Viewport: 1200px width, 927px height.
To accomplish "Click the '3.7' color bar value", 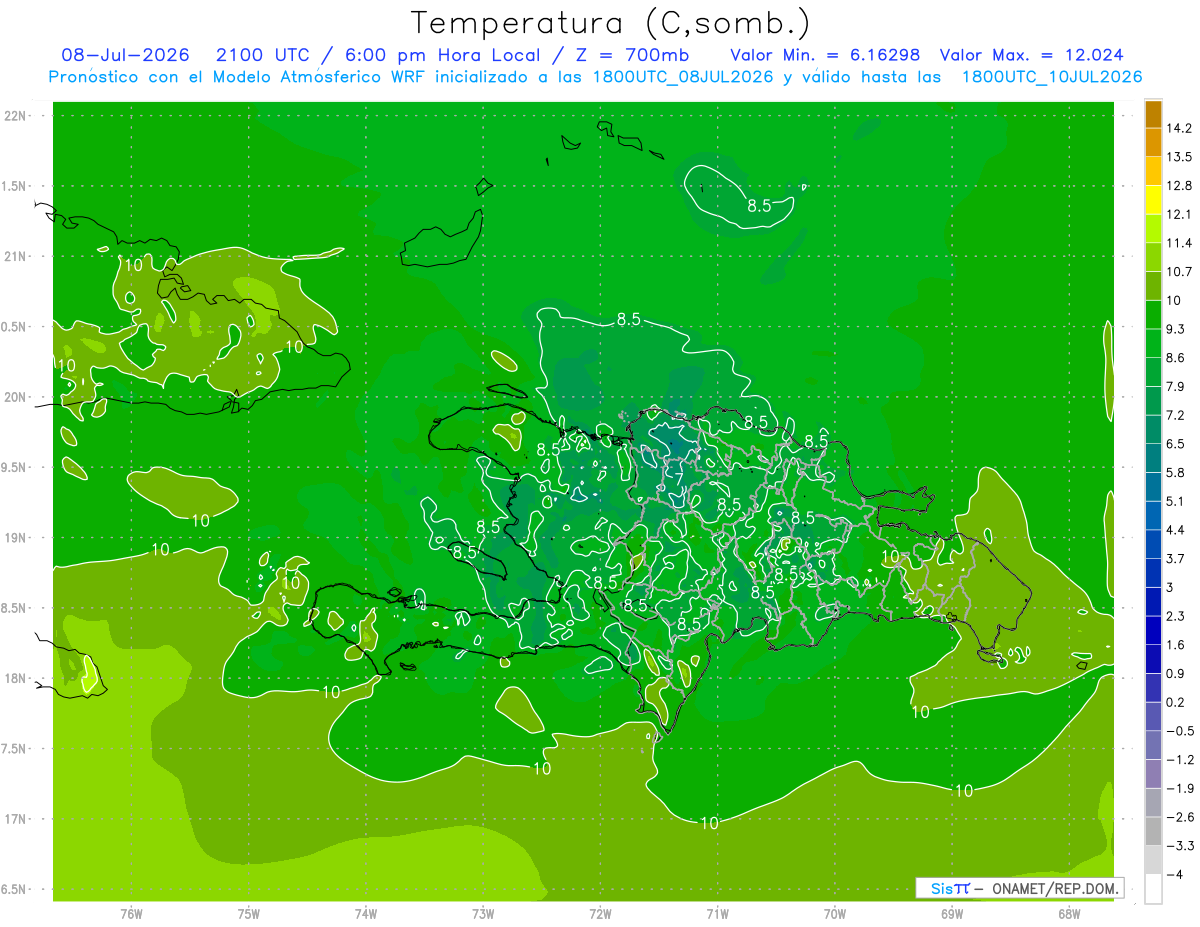I will [1175, 558].
